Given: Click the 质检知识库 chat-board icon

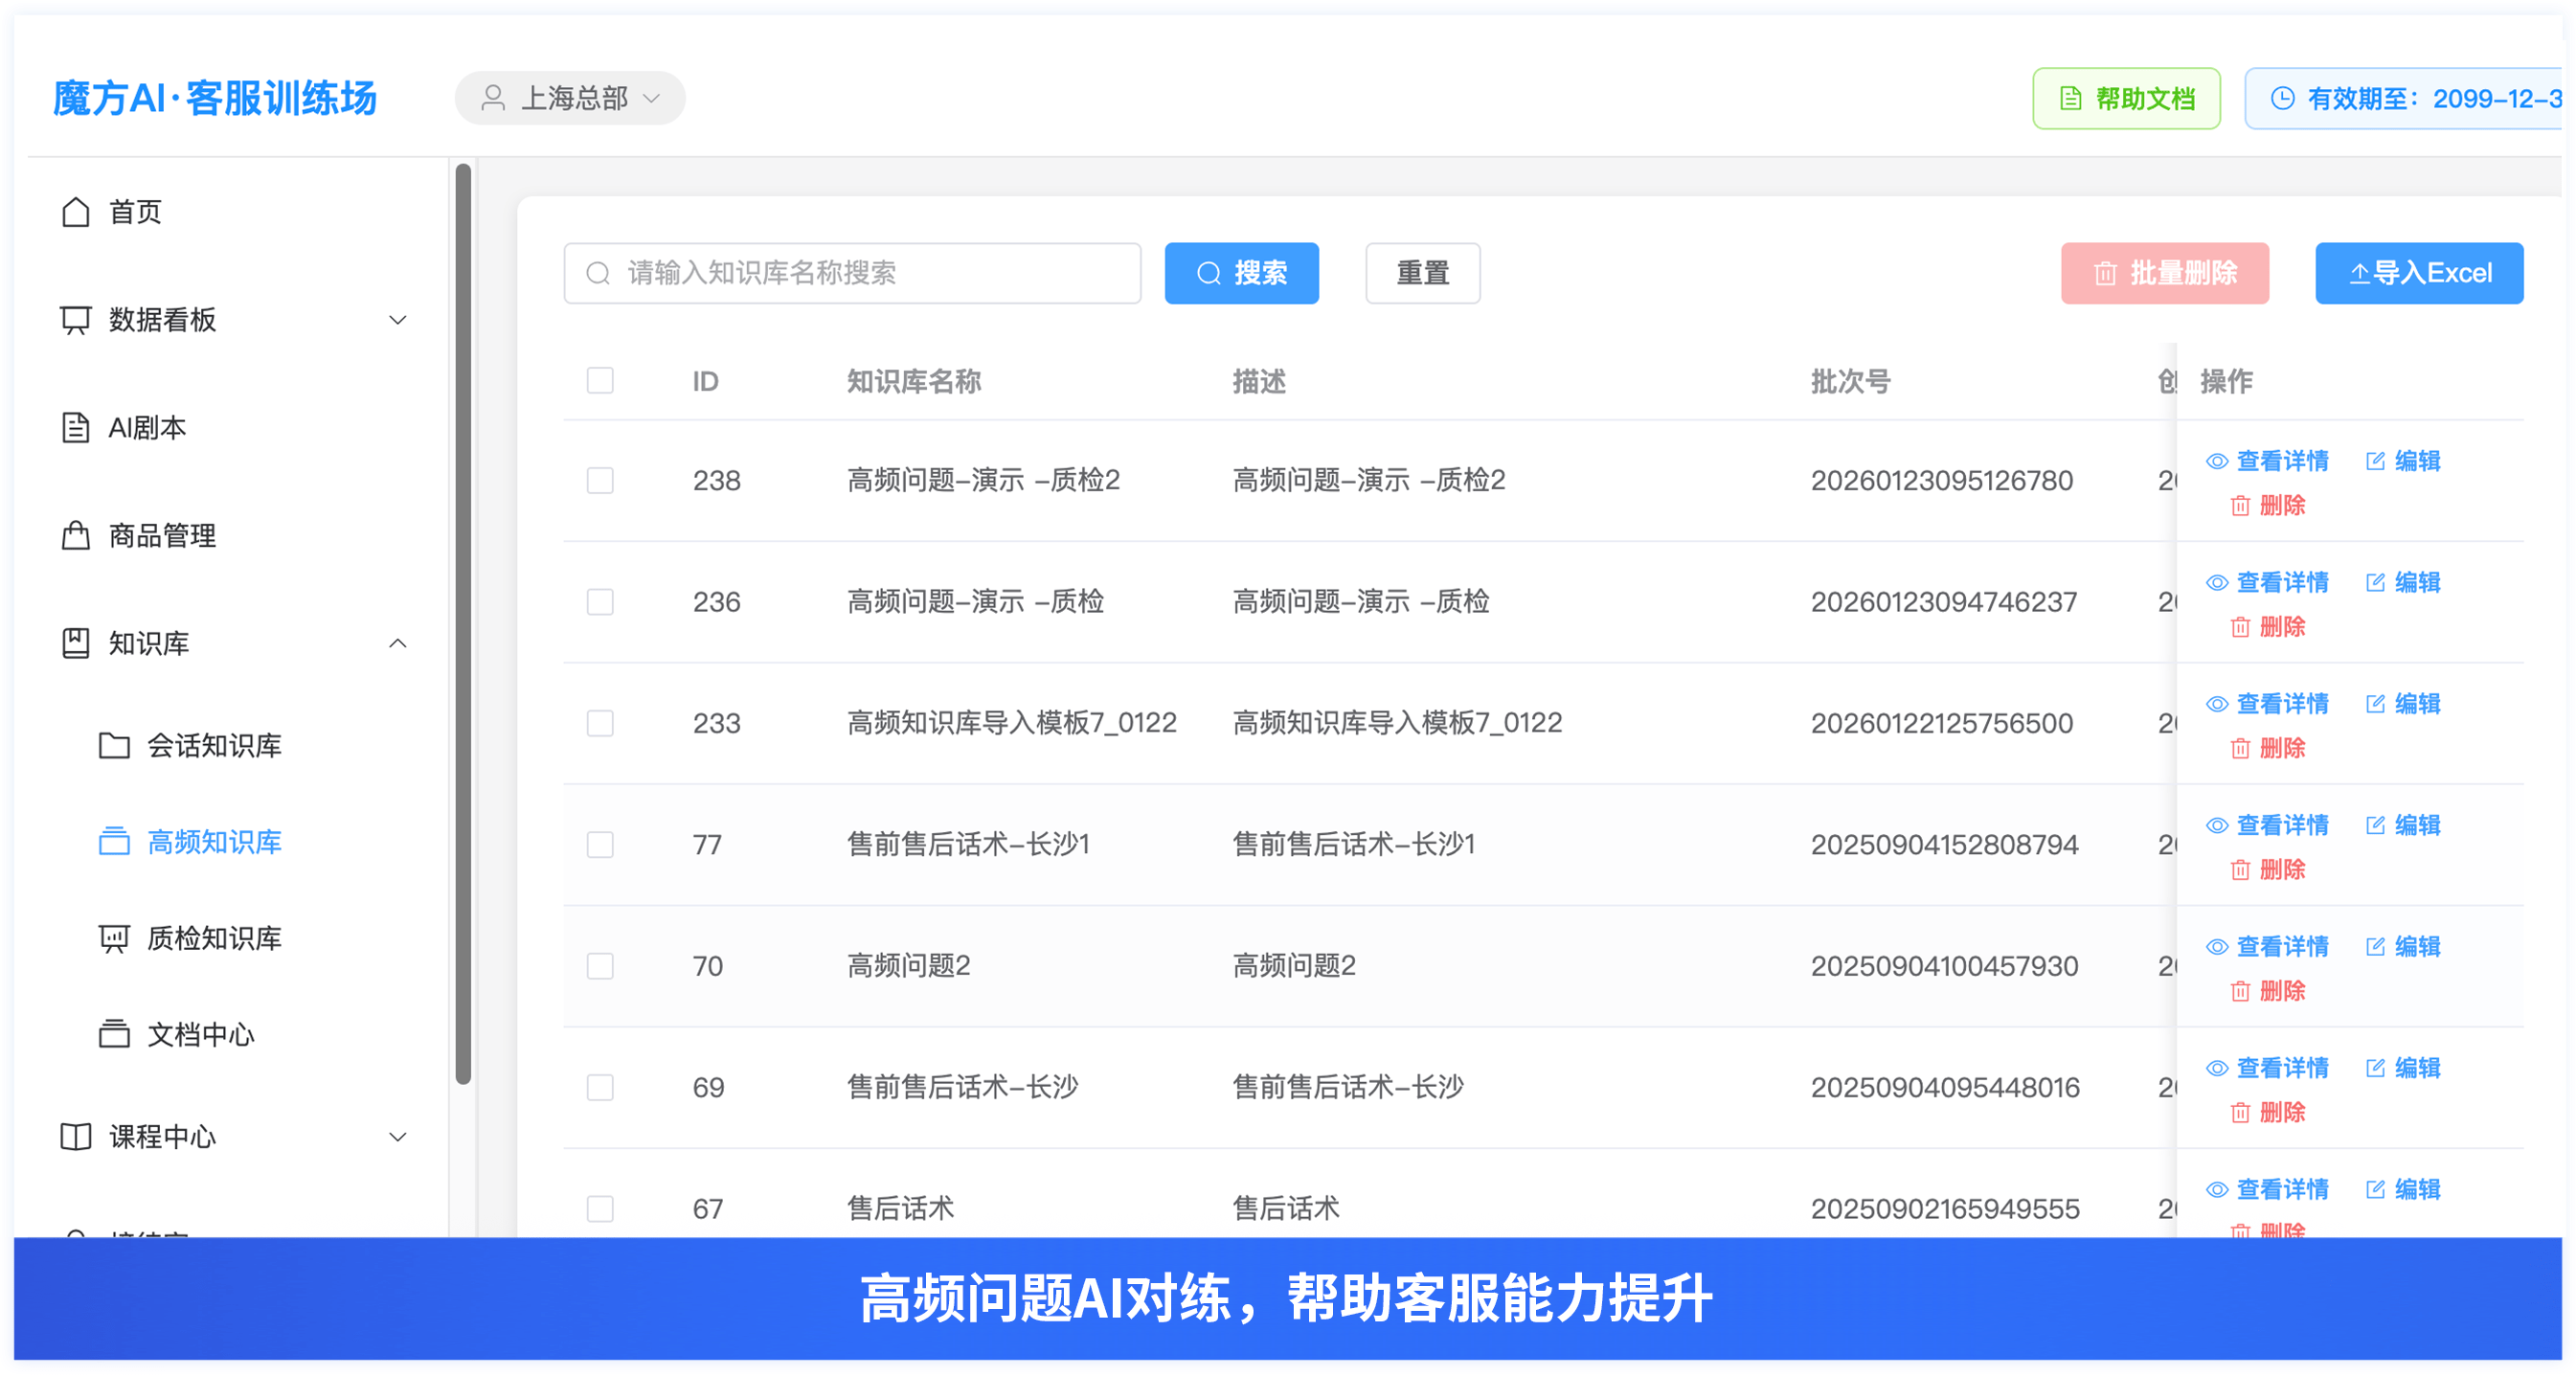Looking at the screenshot, I should click(114, 938).
